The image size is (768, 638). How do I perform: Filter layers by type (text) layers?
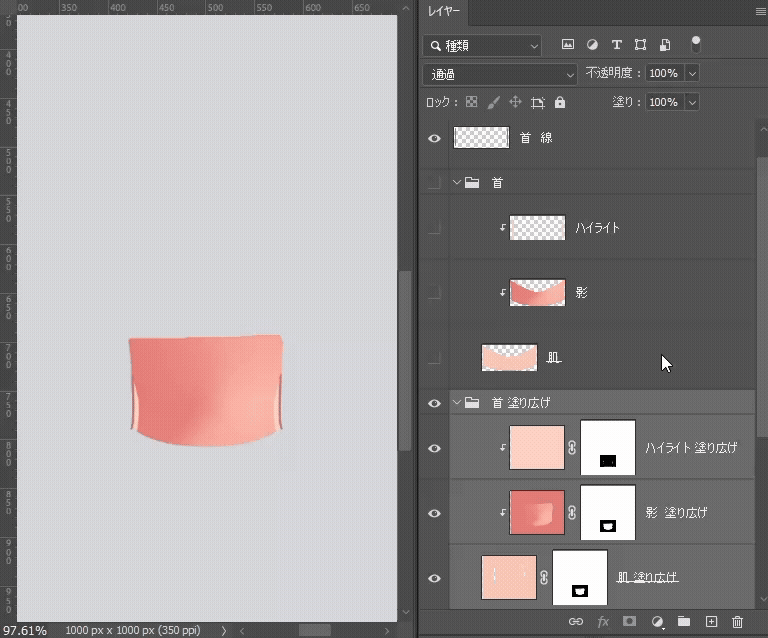616,45
